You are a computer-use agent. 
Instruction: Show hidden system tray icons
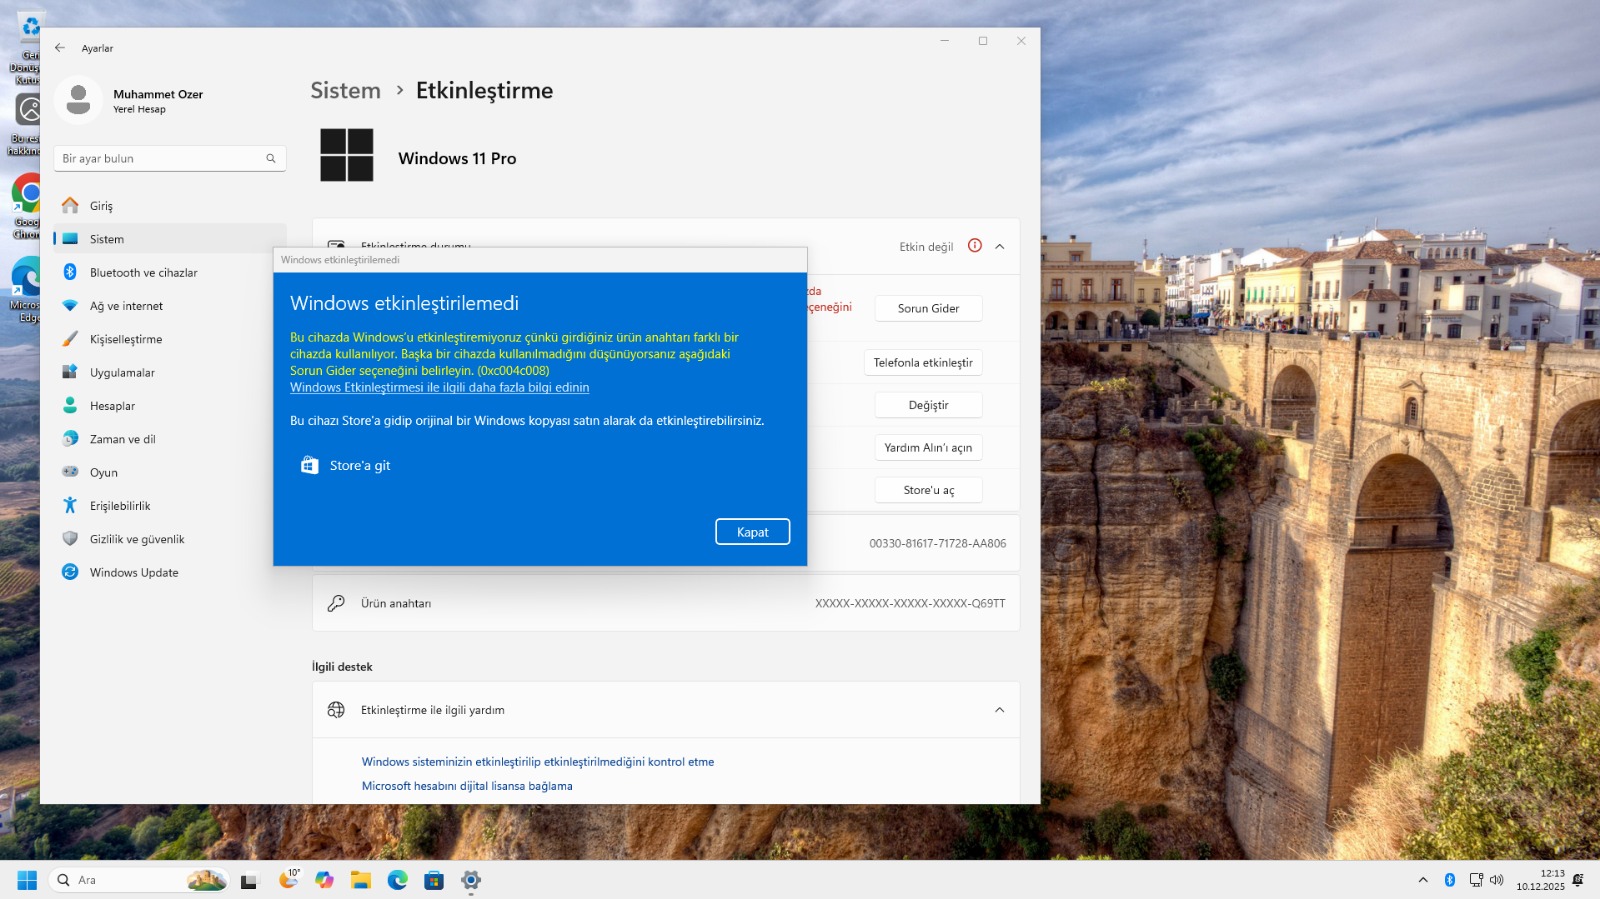point(1423,880)
